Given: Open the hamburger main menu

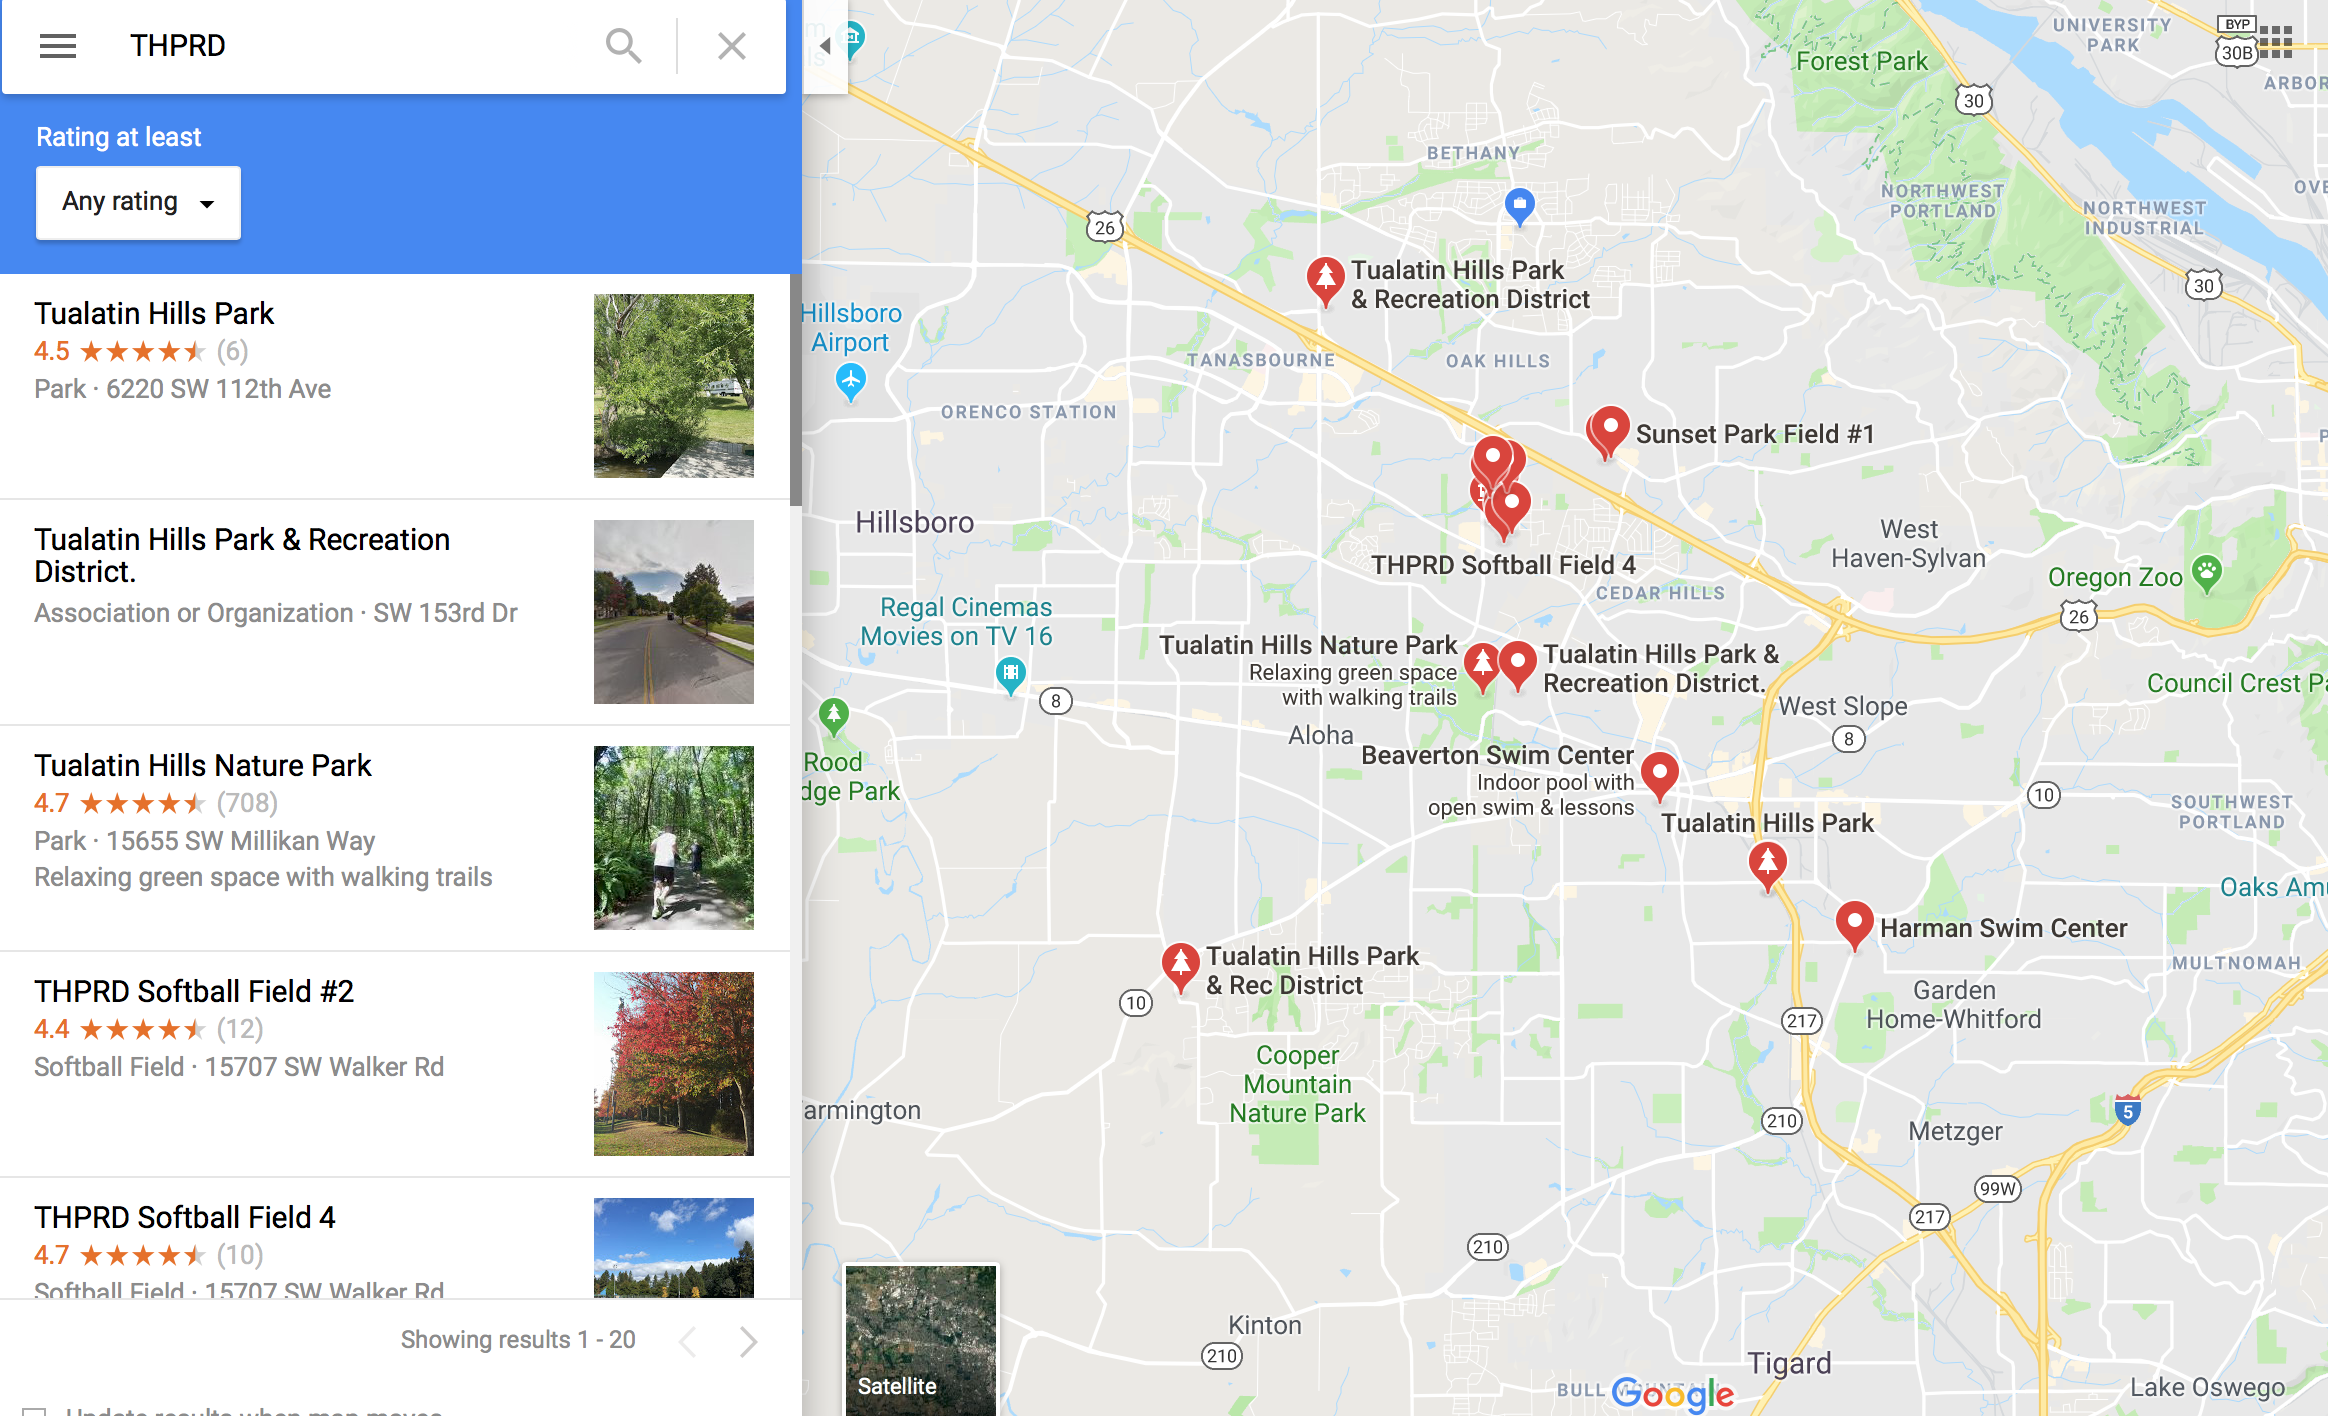Looking at the screenshot, I should click(x=58, y=46).
